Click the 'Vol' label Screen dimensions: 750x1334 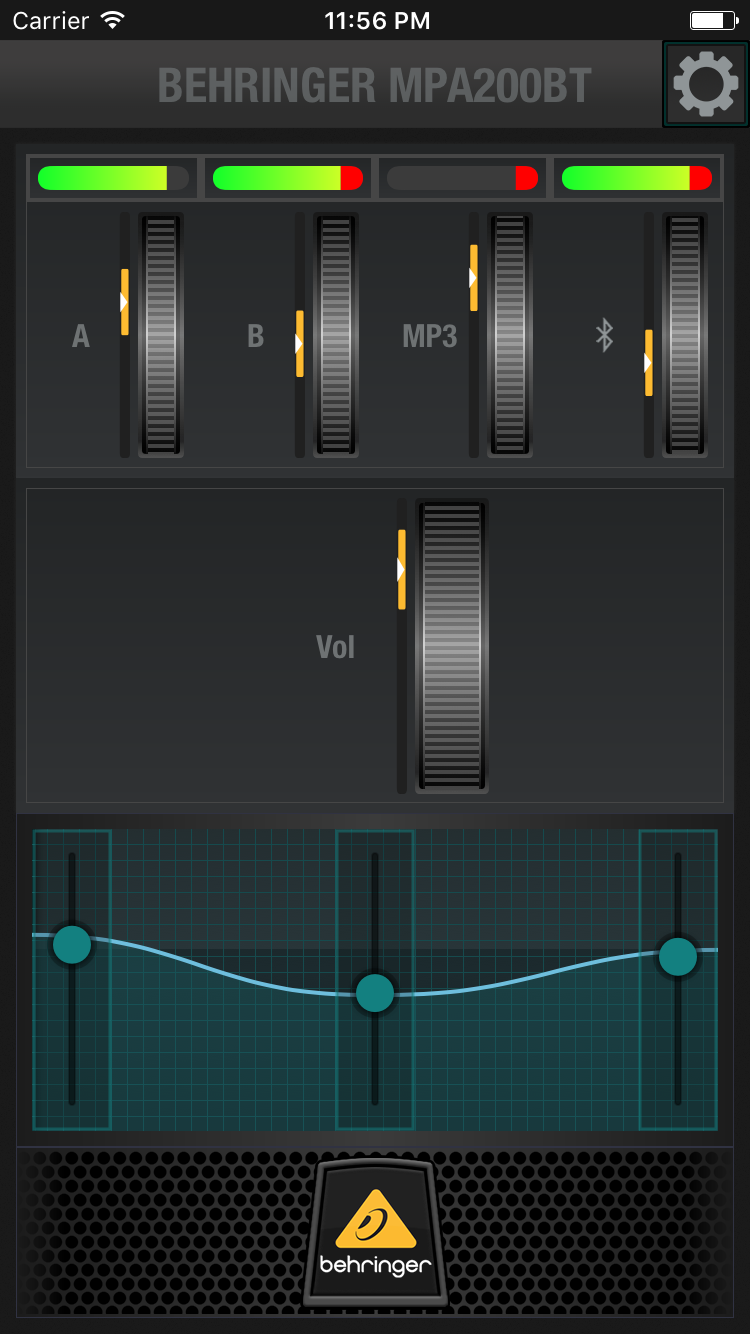tap(336, 647)
